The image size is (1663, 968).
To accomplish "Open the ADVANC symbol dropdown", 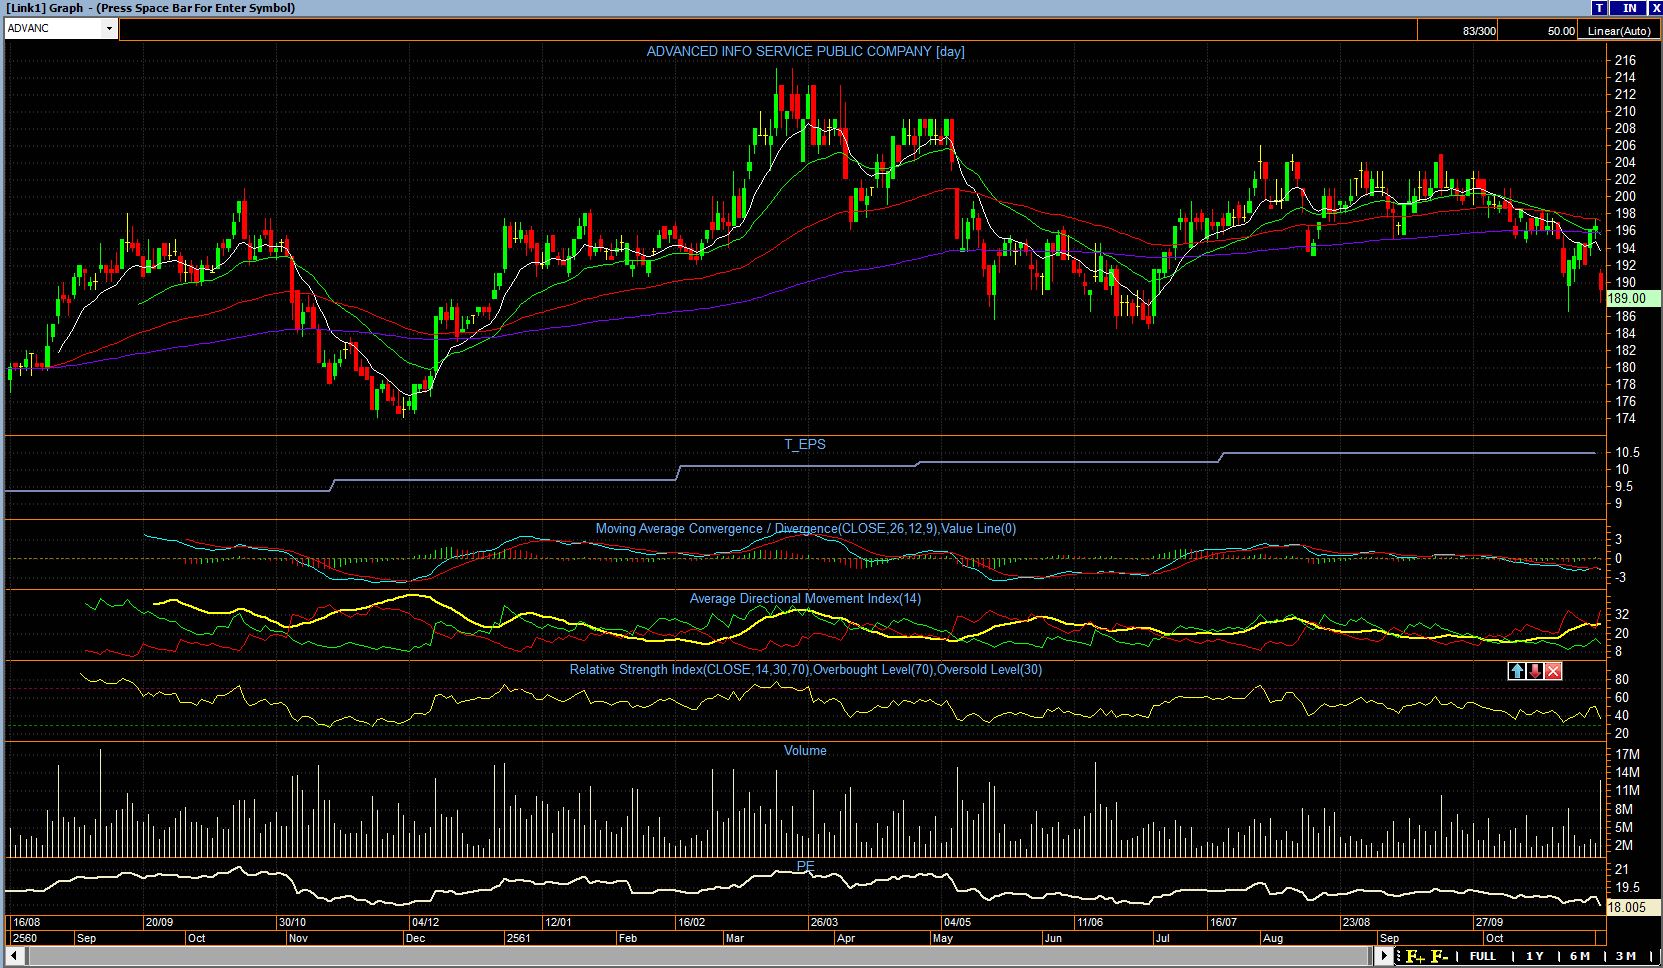I will click(109, 29).
